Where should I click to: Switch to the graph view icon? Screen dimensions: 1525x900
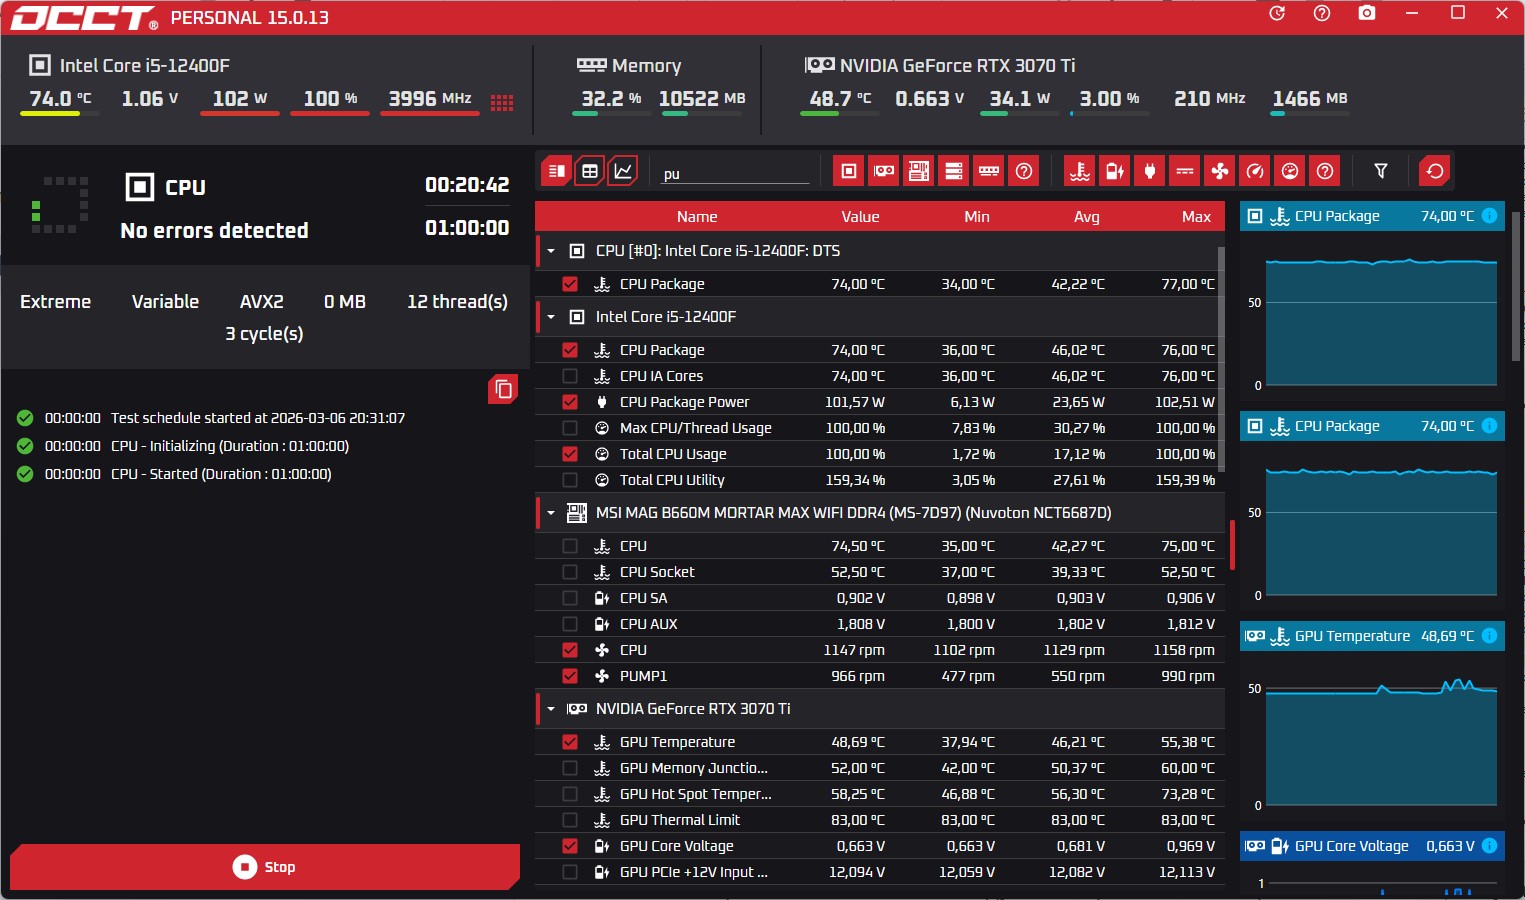click(623, 171)
